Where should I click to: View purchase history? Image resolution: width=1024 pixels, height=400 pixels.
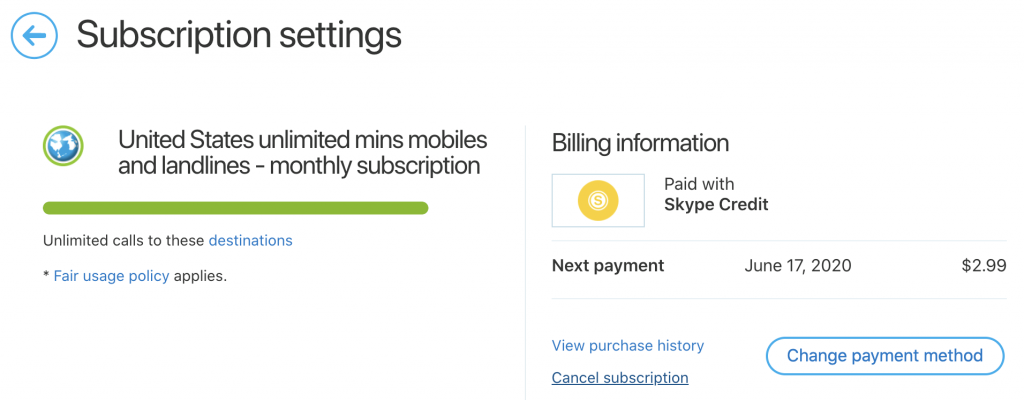(x=628, y=346)
